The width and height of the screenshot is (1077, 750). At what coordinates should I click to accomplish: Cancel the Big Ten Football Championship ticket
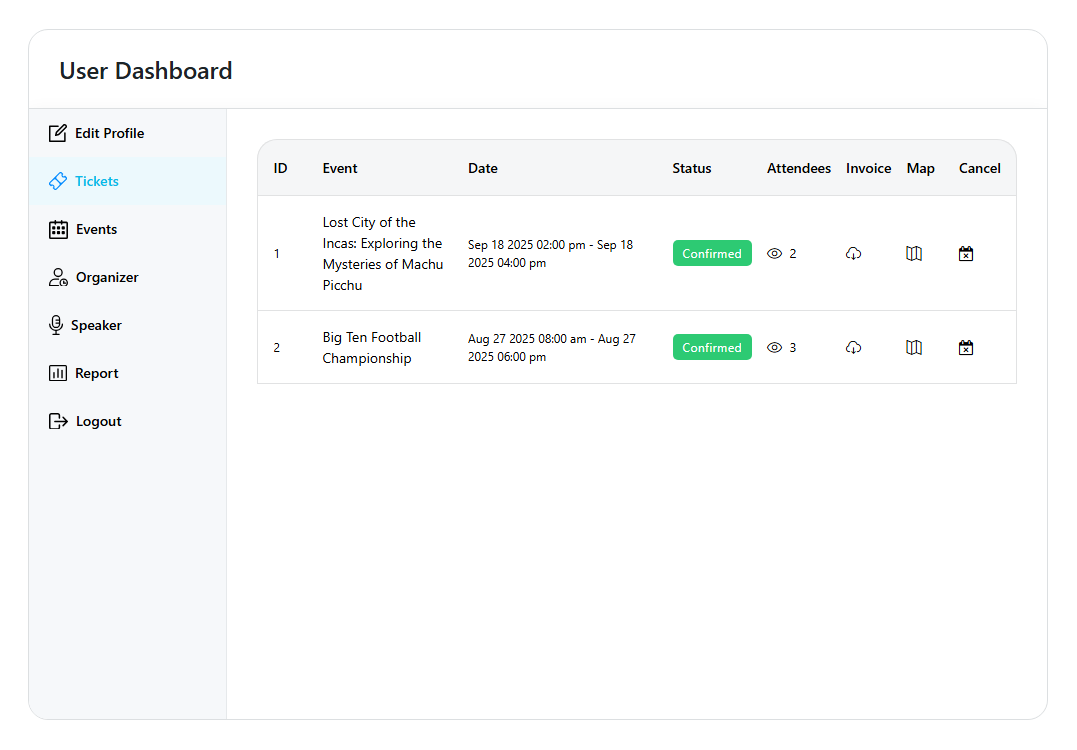tap(965, 347)
